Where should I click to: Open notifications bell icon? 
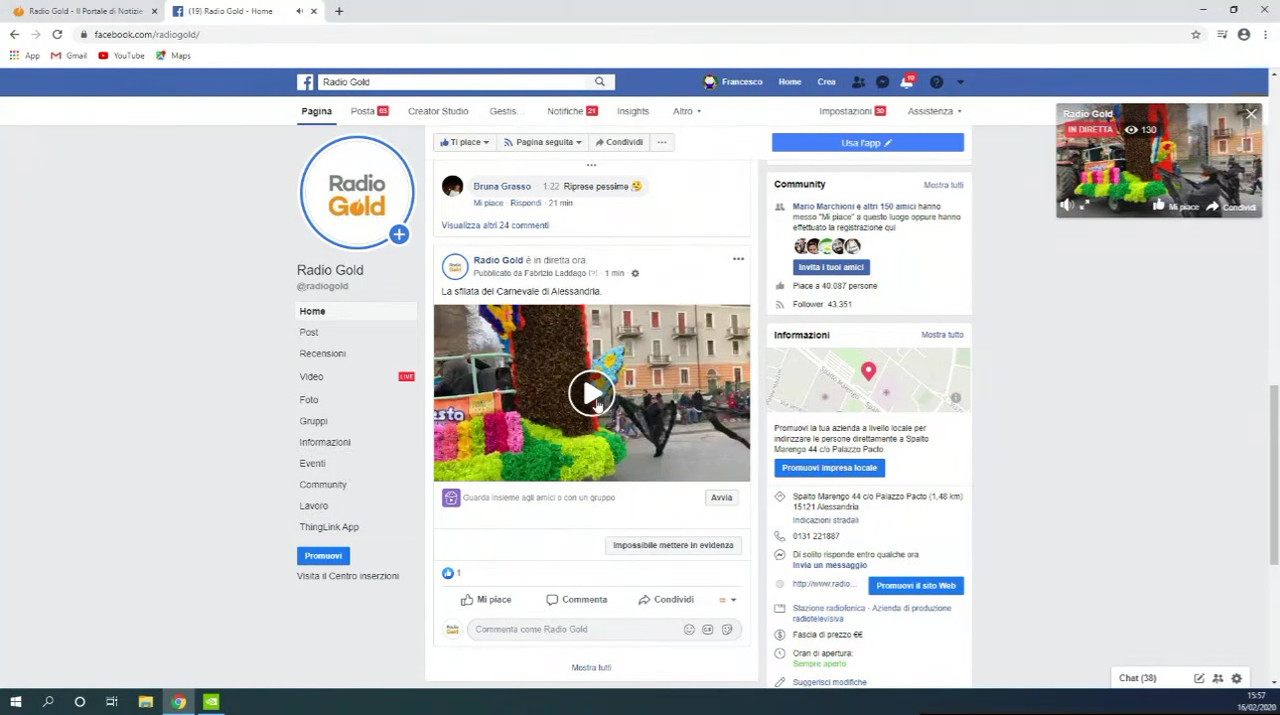[x=907, y=82]
